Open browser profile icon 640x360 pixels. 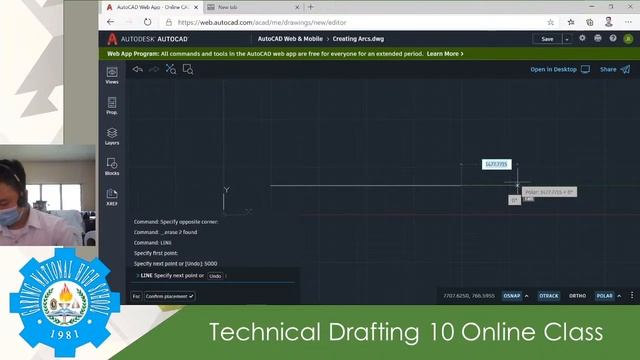pos(609,22)
